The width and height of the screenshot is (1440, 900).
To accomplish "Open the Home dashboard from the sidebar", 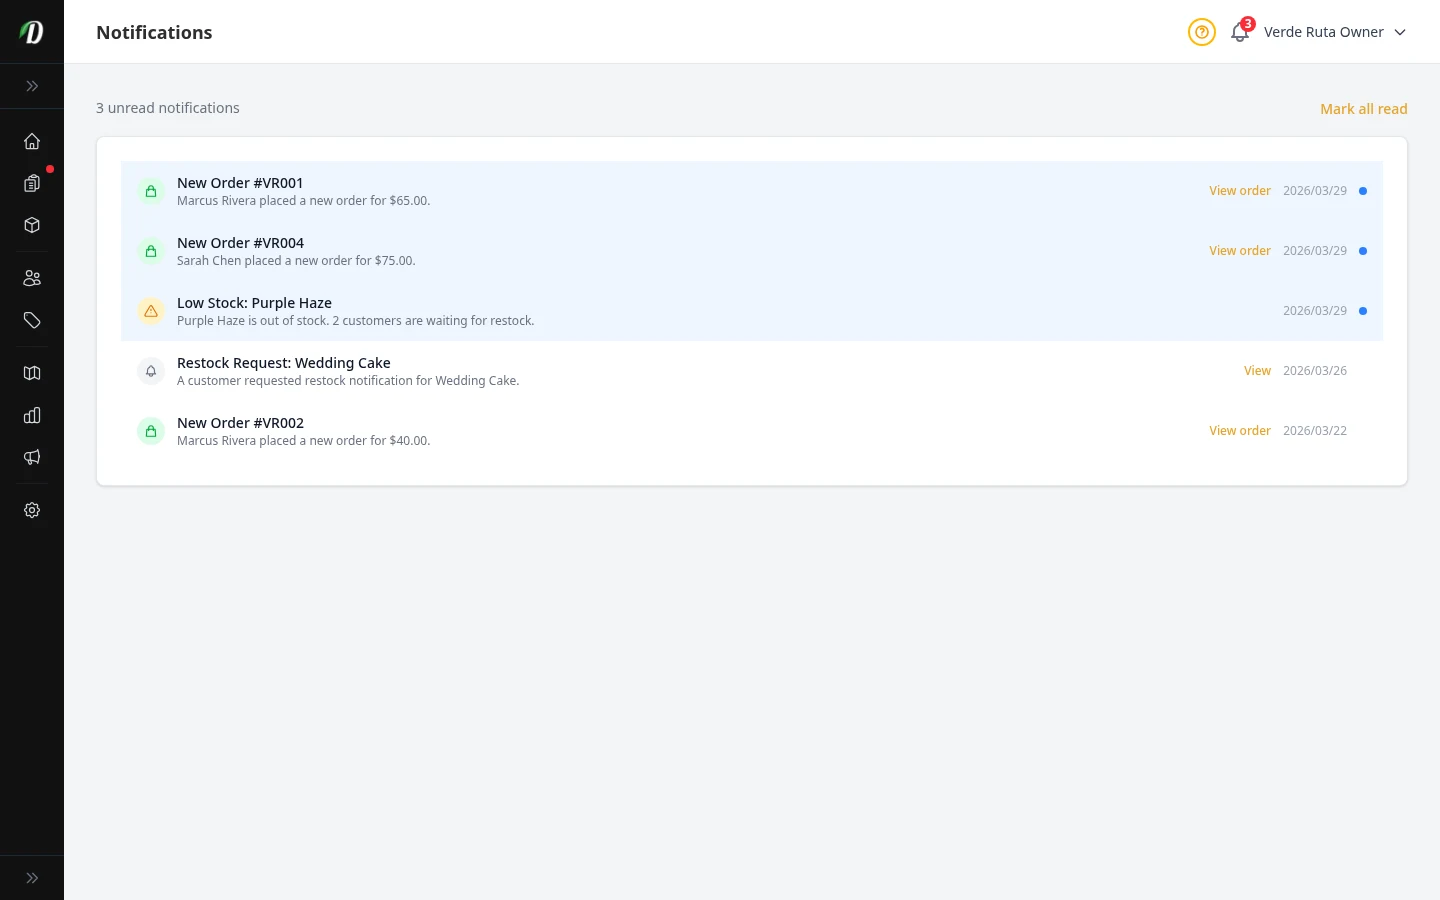I will coord(32,141).
